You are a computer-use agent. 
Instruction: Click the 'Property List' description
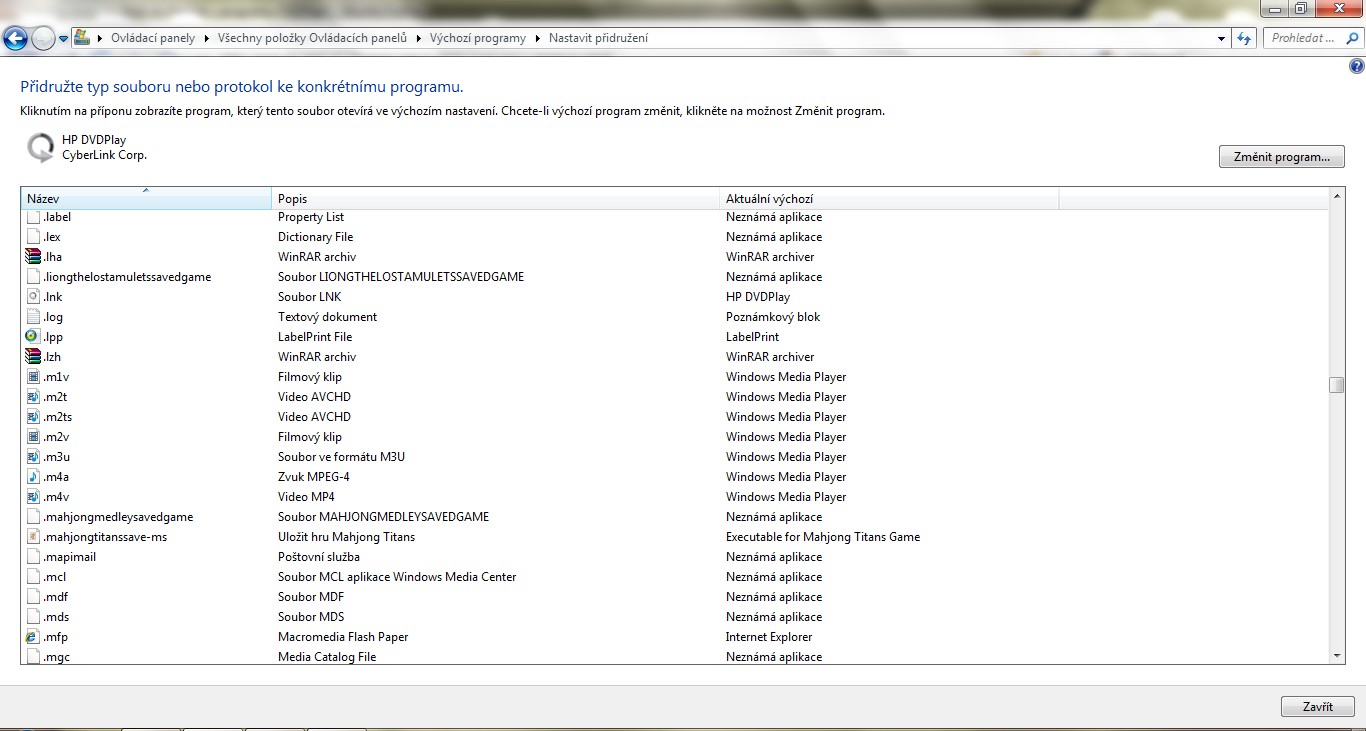tap(311, 217)
